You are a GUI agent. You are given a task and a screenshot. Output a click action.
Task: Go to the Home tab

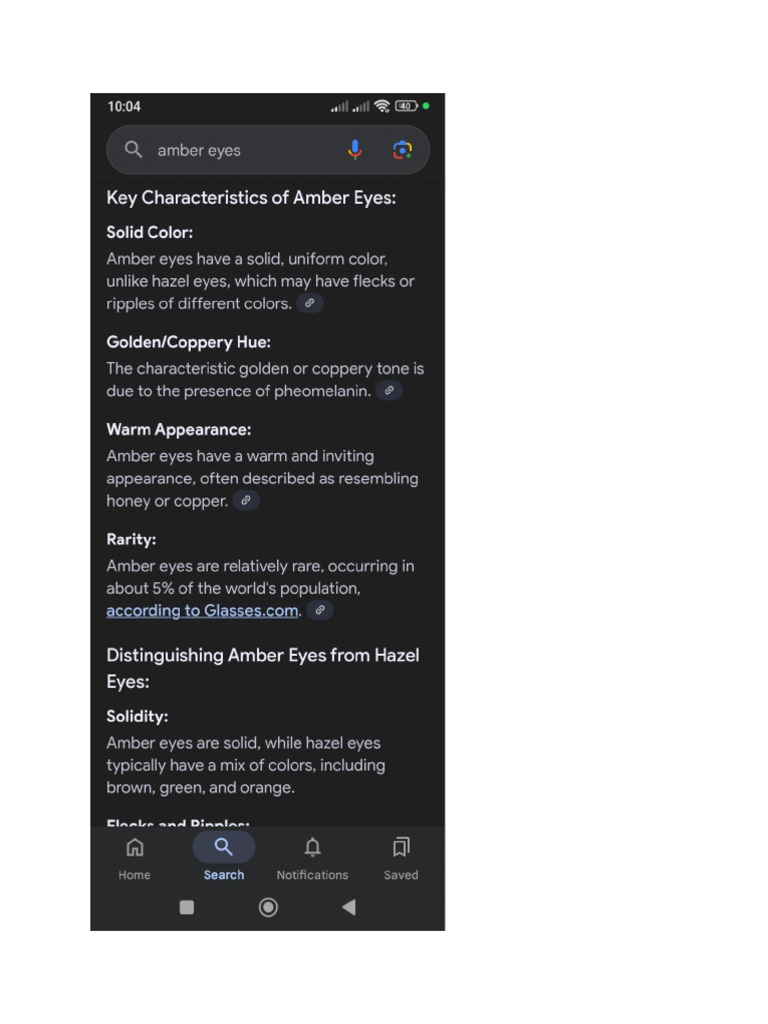pos(135,859)
